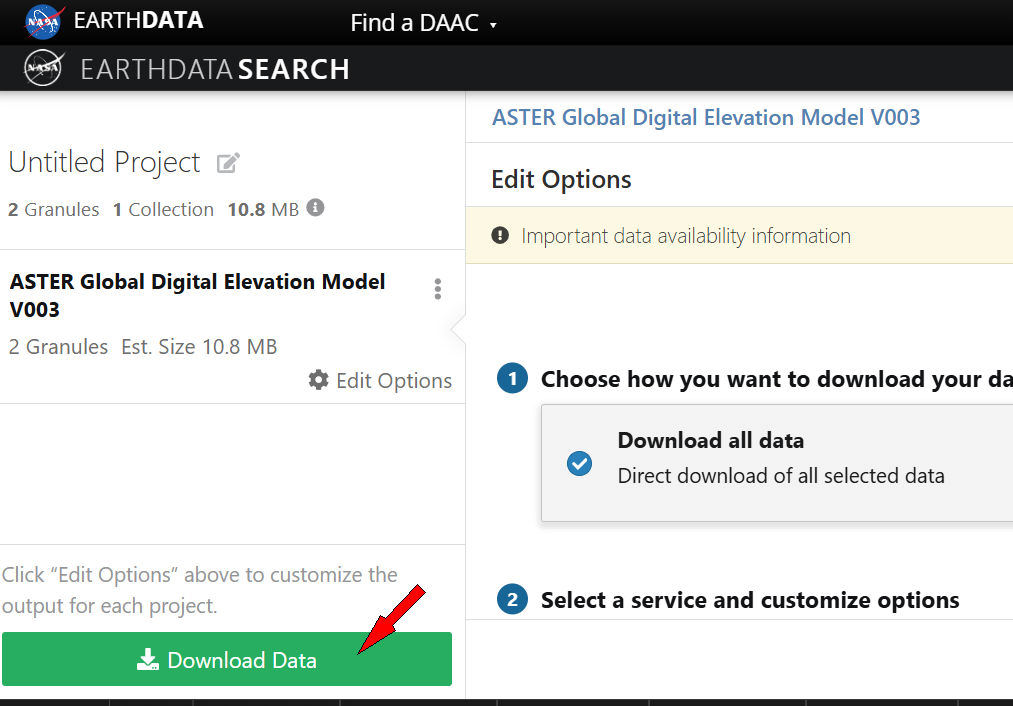The width and height of the screenshot is (1013, 706).
Task: Select the Download all data radio option
Action: 579,463
